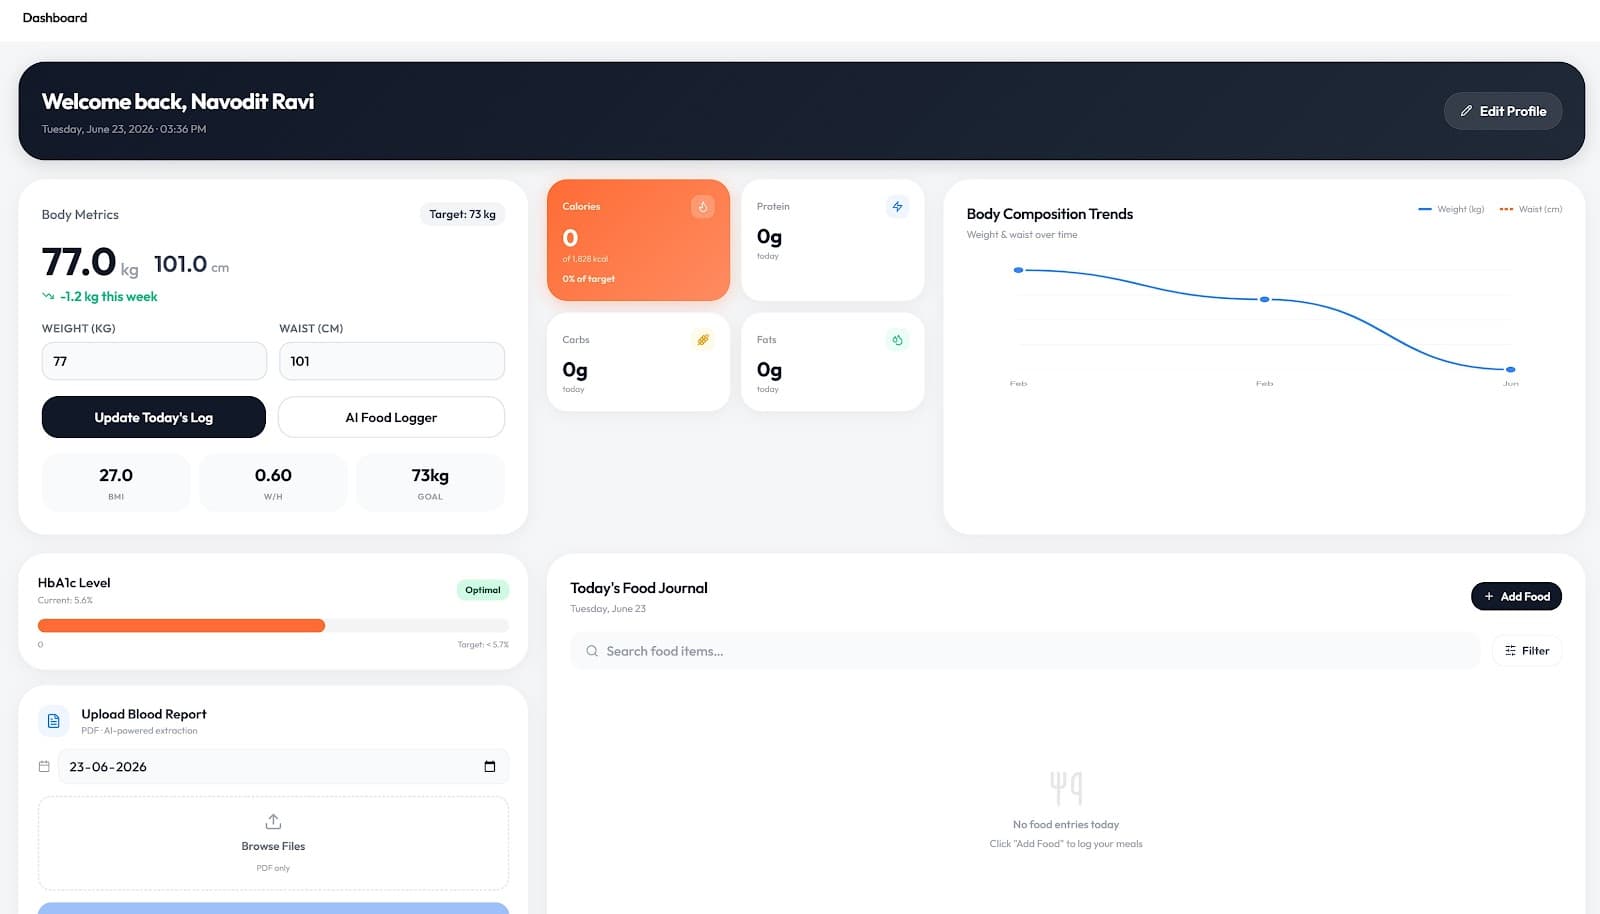Open the date picker calendar icon
This screenshot has height=914, width=1600.
pos(490,767)
